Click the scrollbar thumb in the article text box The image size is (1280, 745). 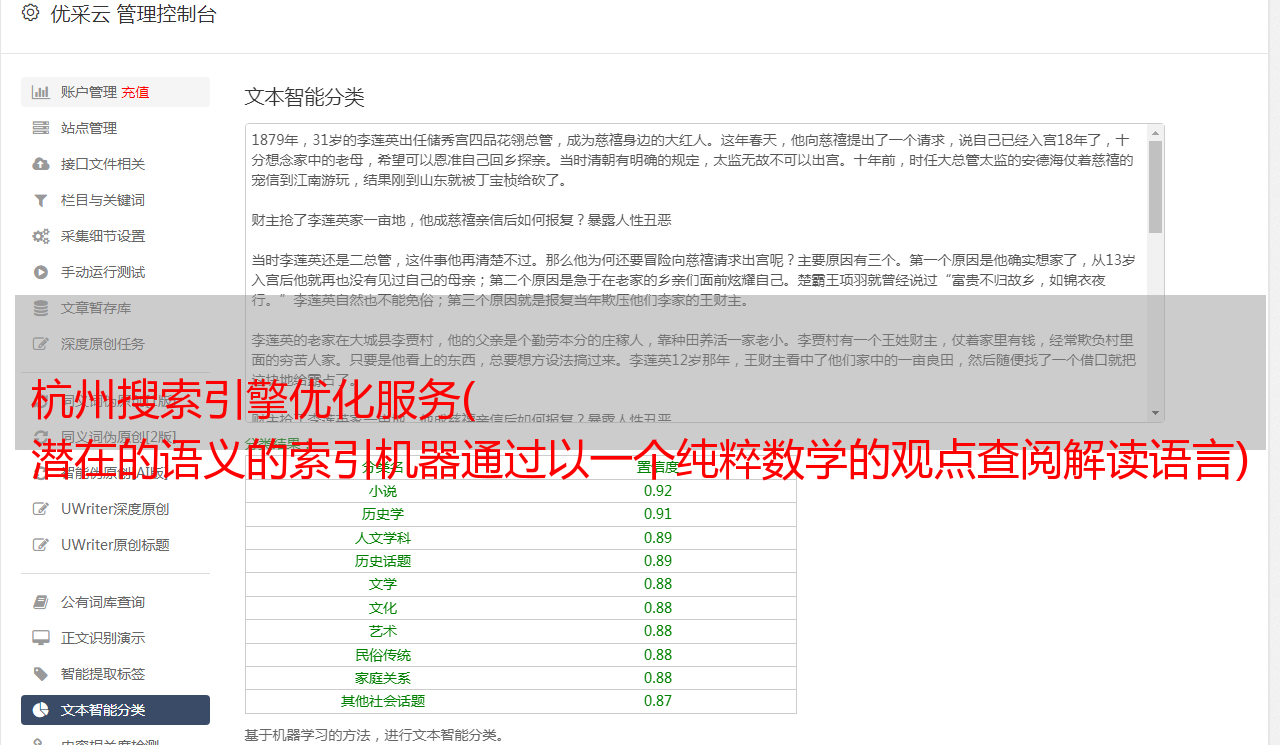1155,187
